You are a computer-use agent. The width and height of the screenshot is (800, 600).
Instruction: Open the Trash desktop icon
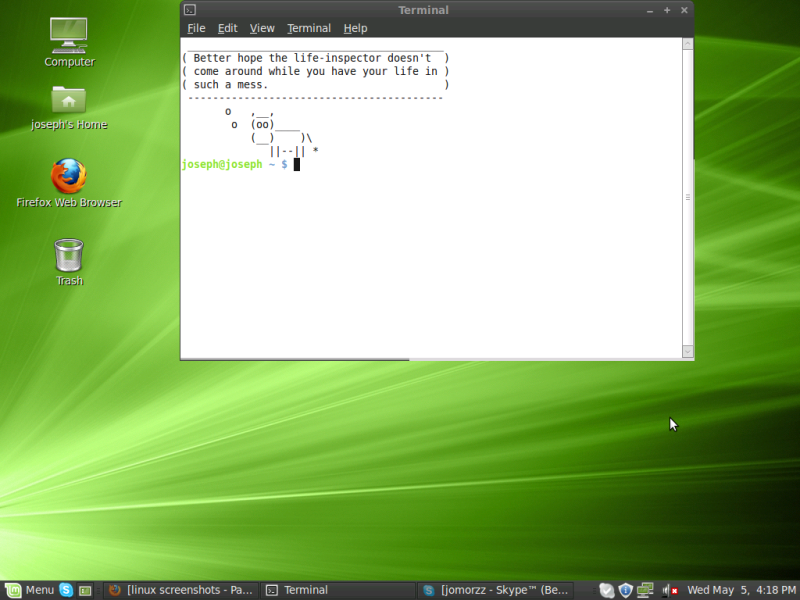point(69,256)
